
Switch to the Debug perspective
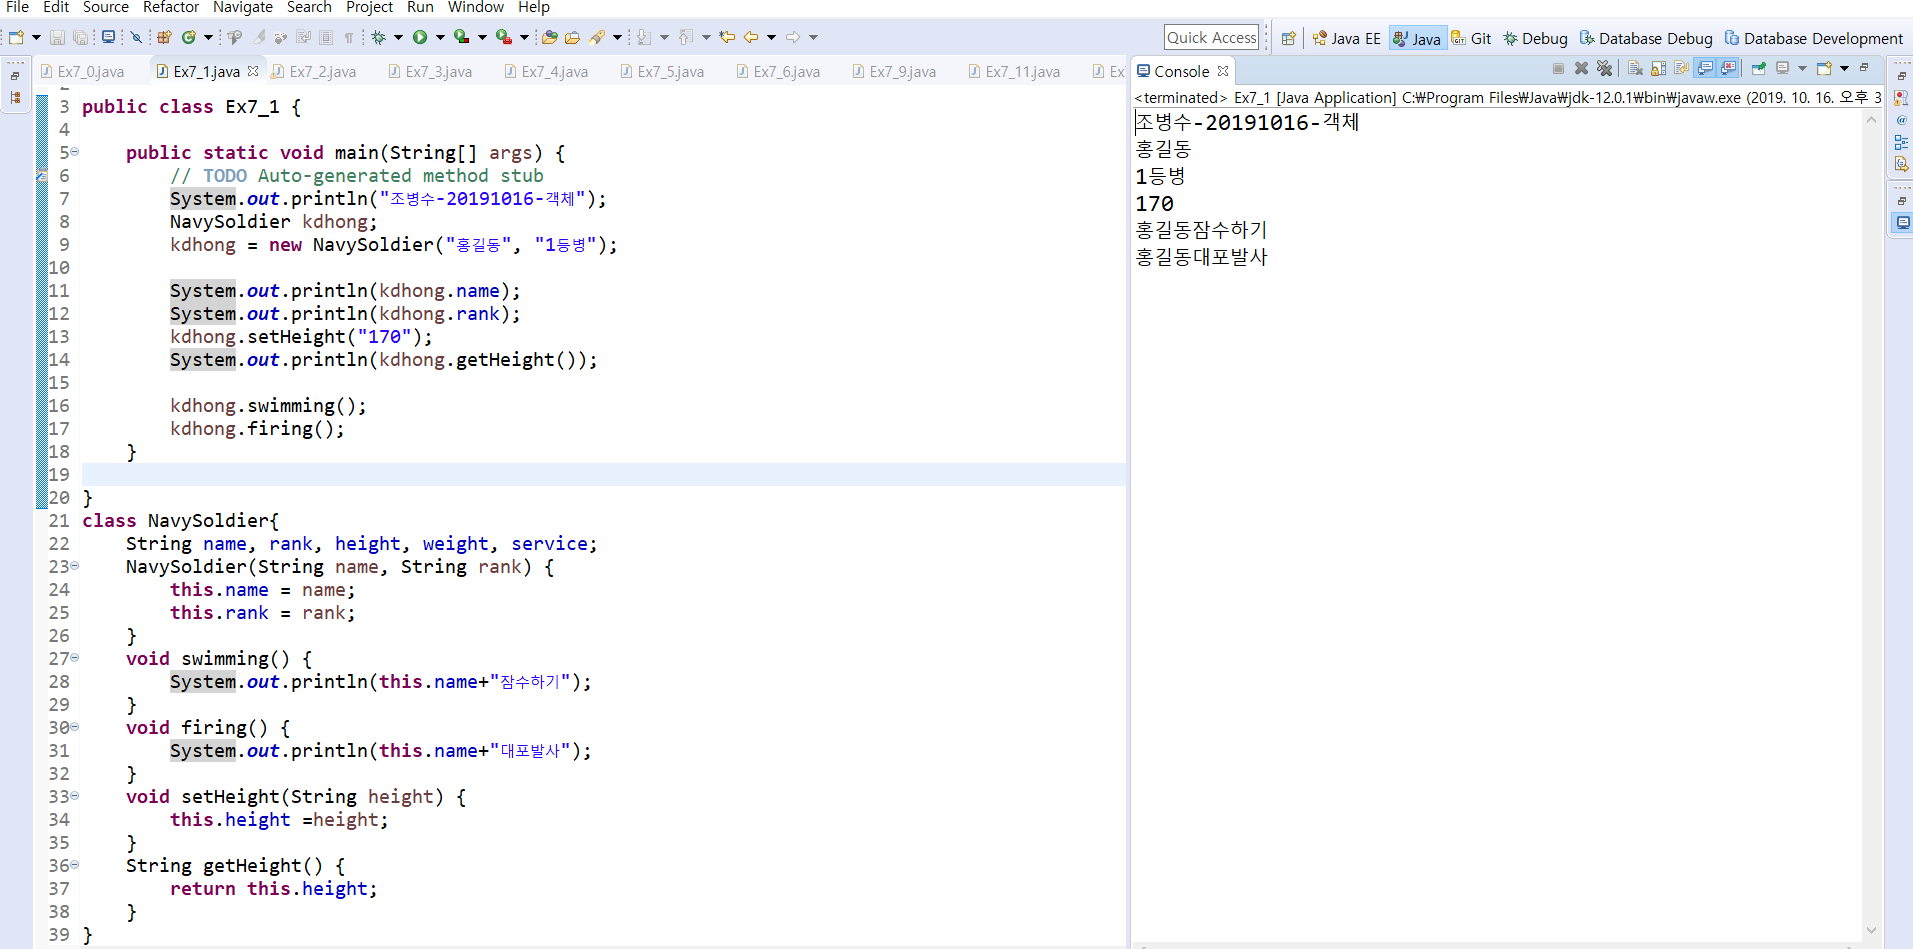(1535, 38)
